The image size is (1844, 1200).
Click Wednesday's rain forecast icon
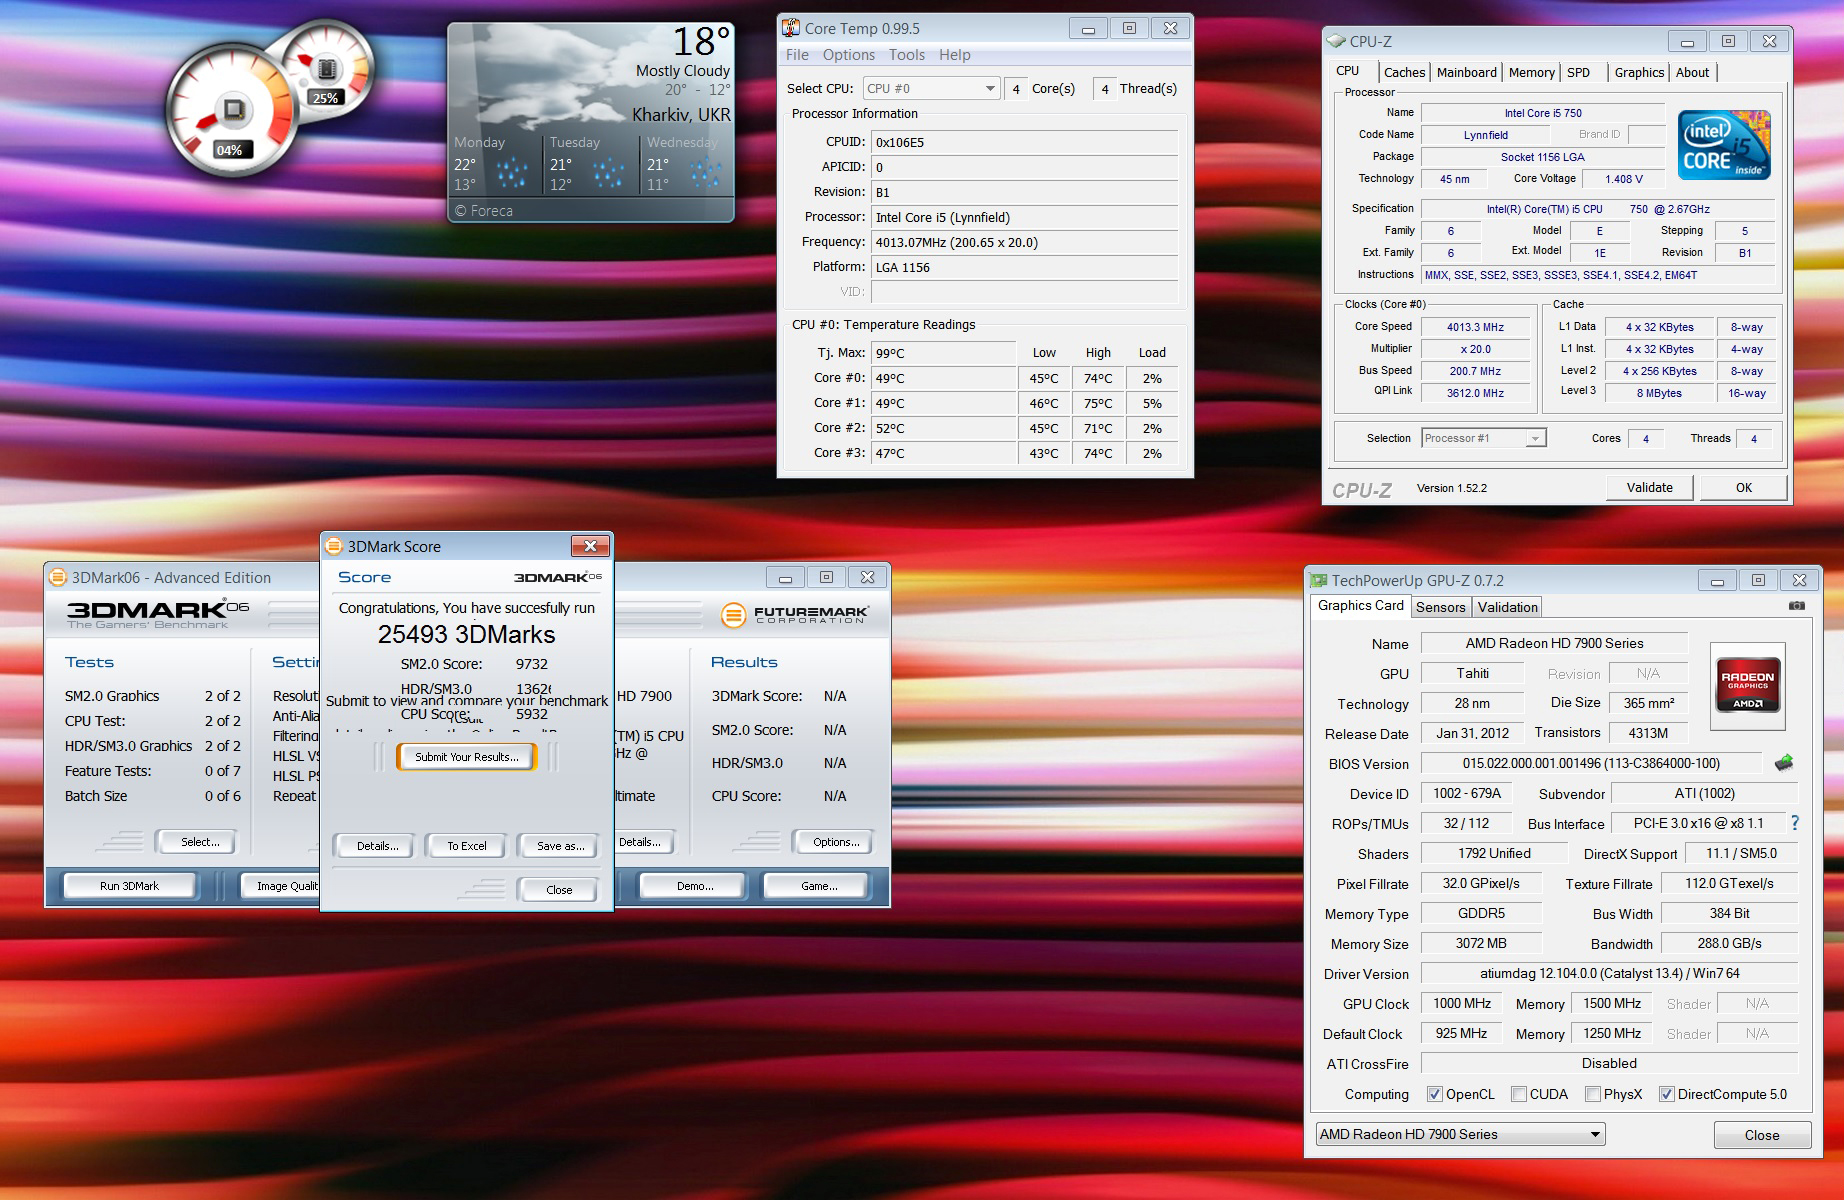[x=705, y=172]
